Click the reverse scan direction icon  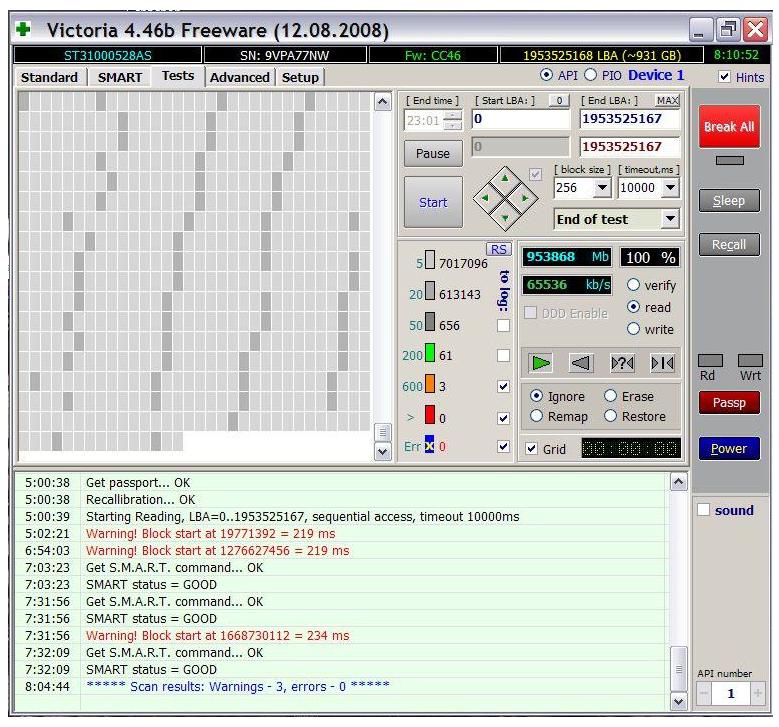(x=581, y=363)
